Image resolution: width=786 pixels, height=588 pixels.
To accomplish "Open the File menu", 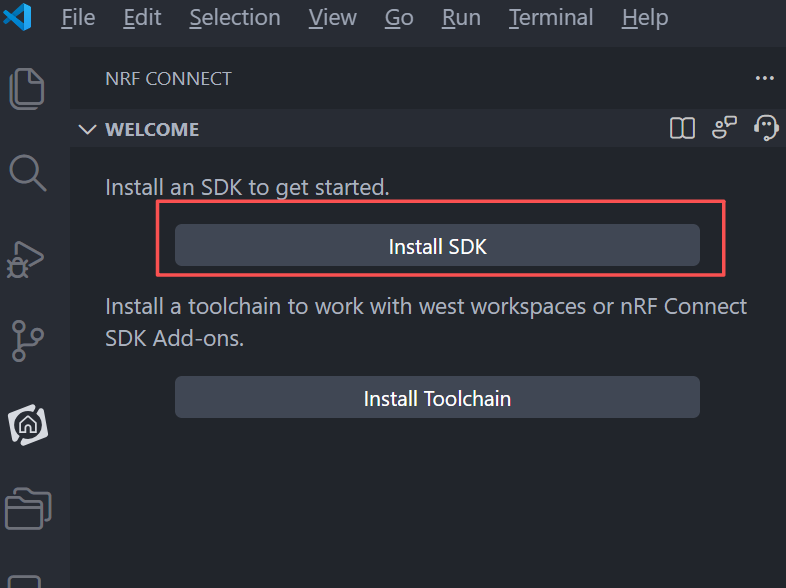I will tap(78, 18).
